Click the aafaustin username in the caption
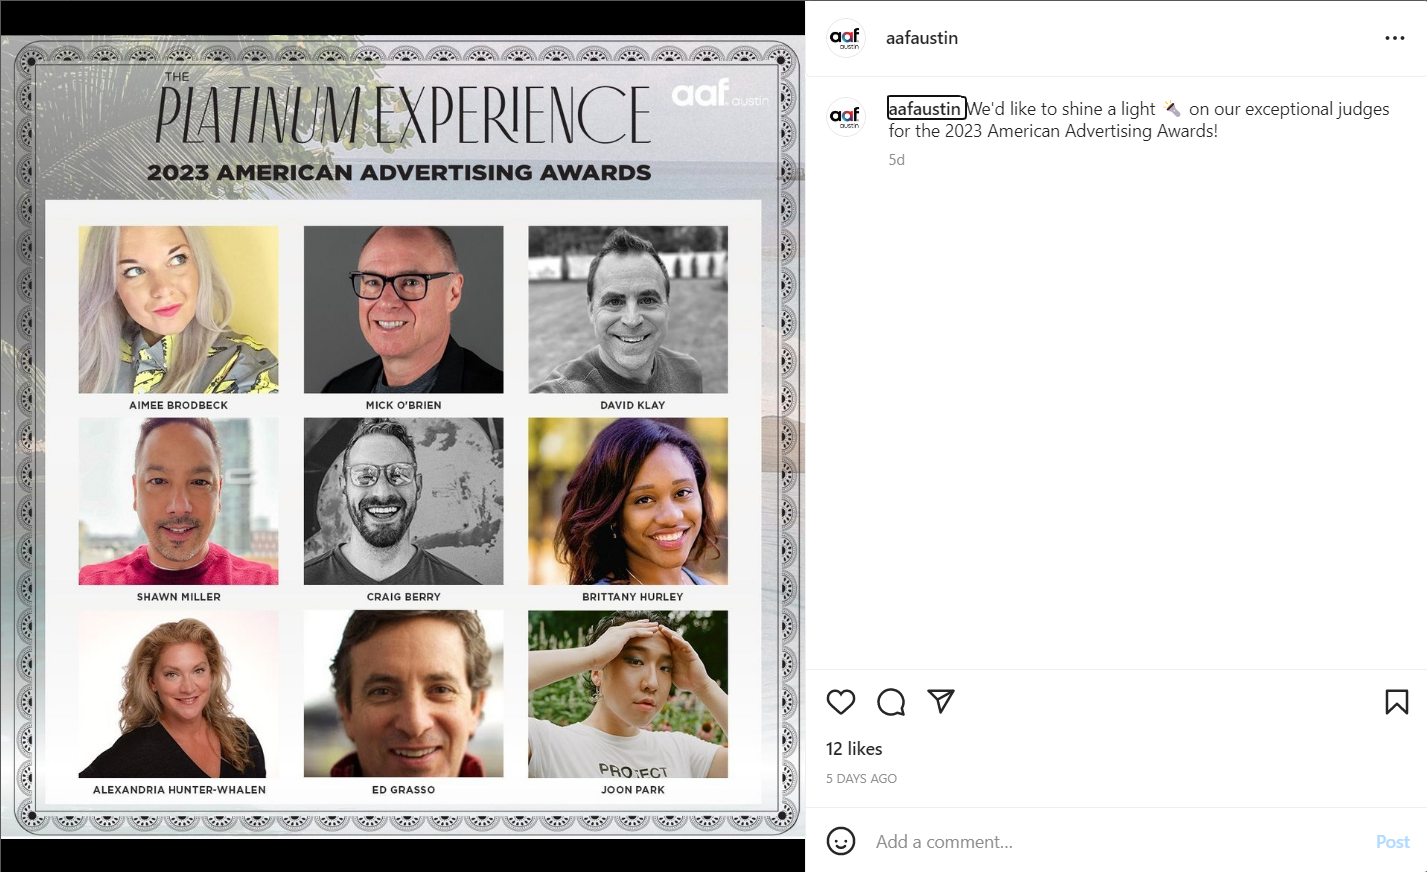 tap(926, 108)
